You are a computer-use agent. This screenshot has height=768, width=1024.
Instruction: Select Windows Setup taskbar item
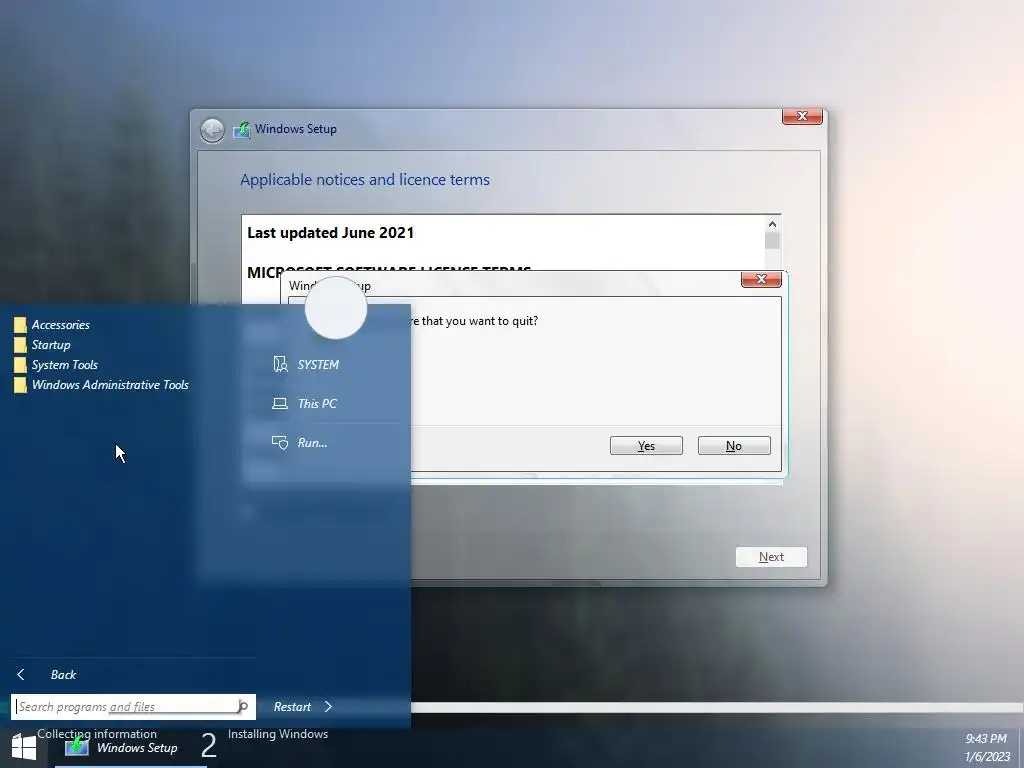pyautogui.click(x=131, y=748)
